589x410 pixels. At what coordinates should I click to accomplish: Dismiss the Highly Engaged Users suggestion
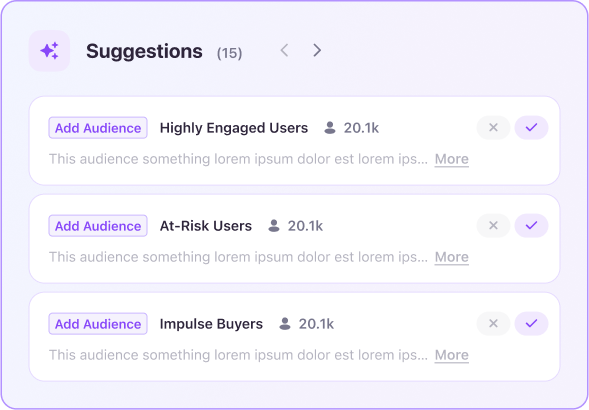(493, 128)
